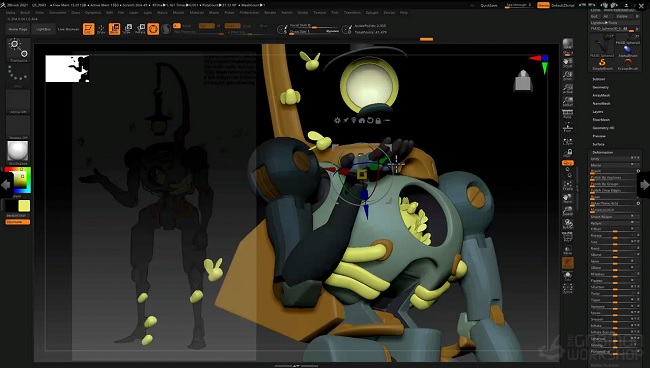The height and width of the screenshot is (368, 650).
Task: Toggle PolyF line fill display
Action: 568,237
